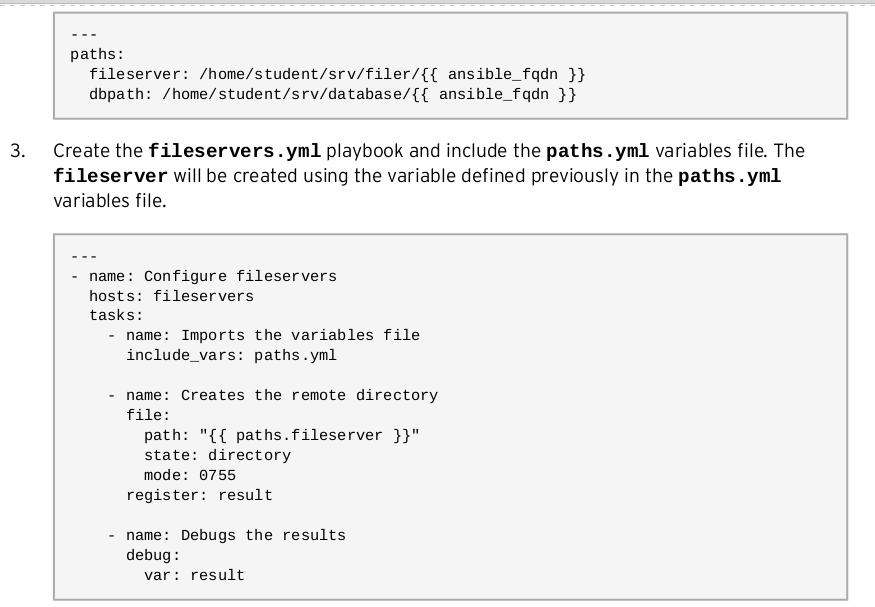Click the "state: directory" line
The height and width of the screenshot is (607, 875).
pyautogui.click(x=217, y=455)
